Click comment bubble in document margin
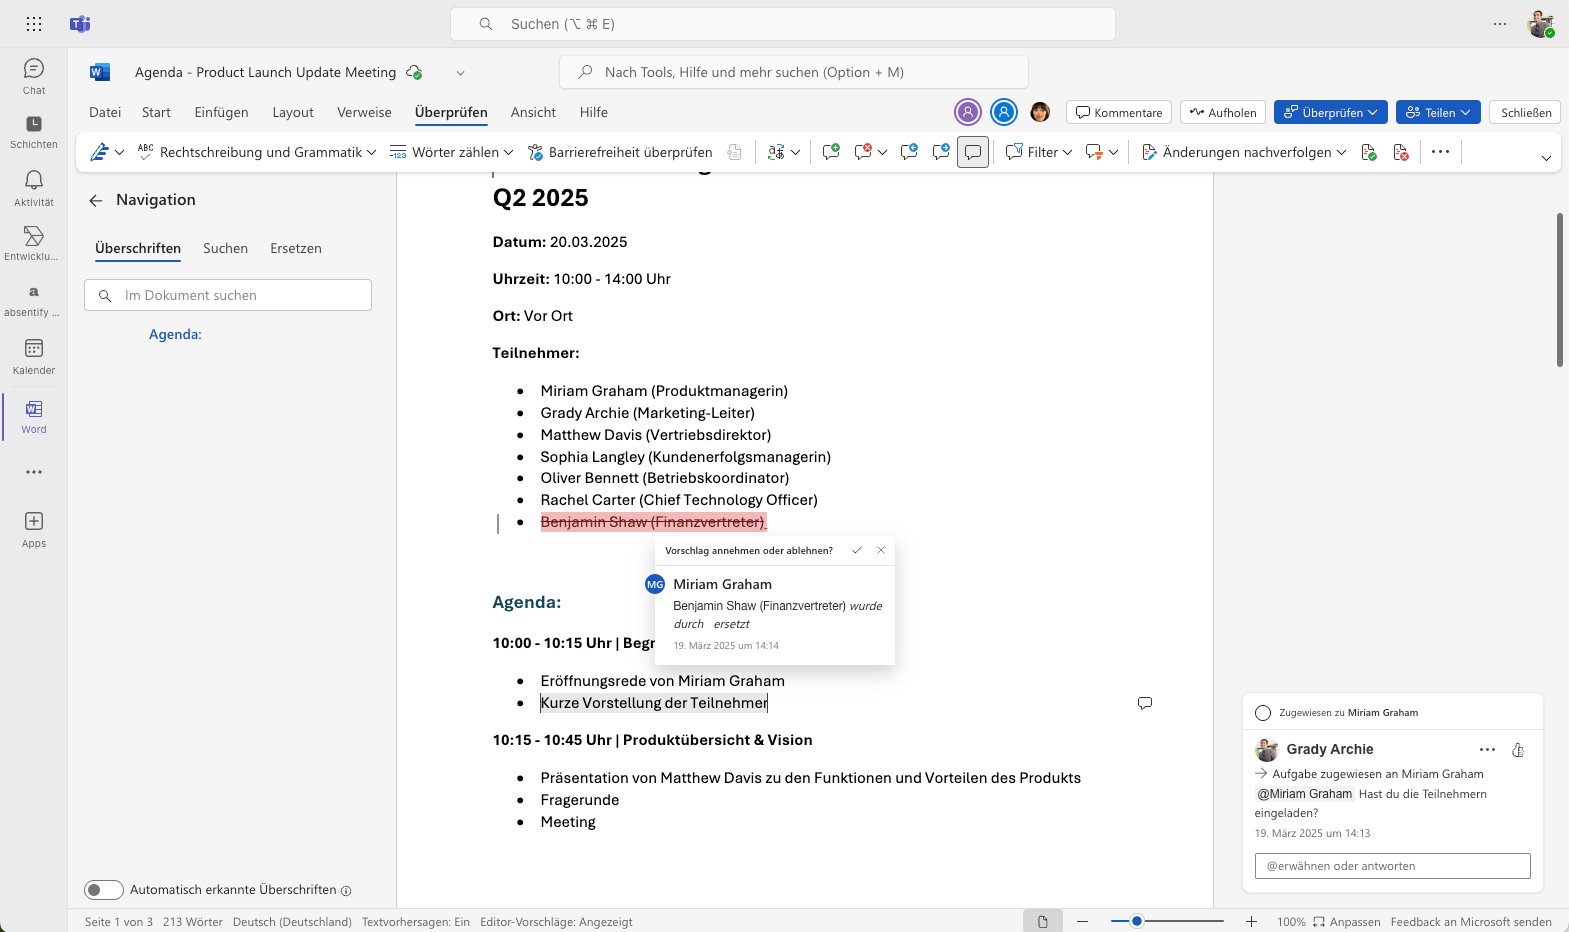This screenshot has height=932, width=1569. pyautogui.click(x=1145, y=703)
